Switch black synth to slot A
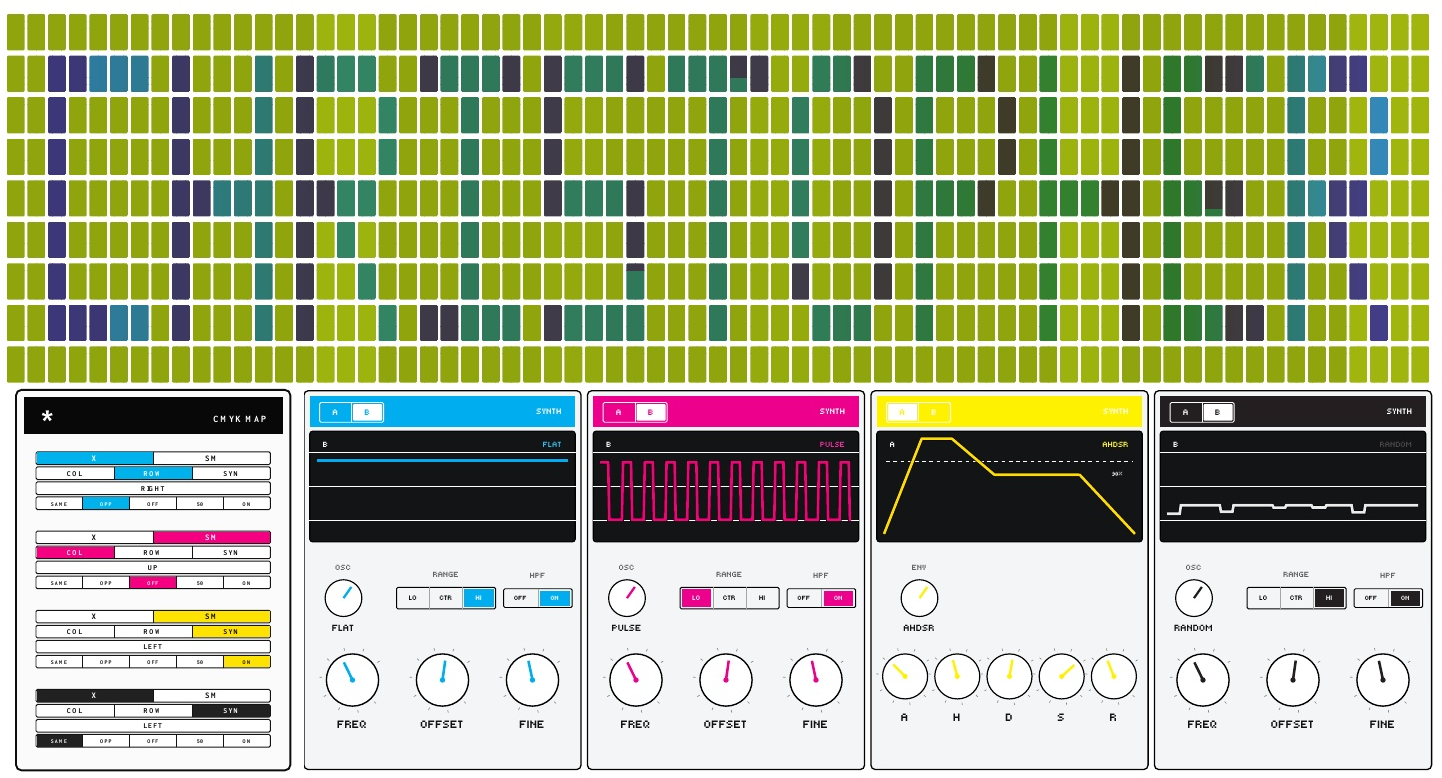Image resolution: width=1442 pixels, height=778 pixels. (1186, 412)
